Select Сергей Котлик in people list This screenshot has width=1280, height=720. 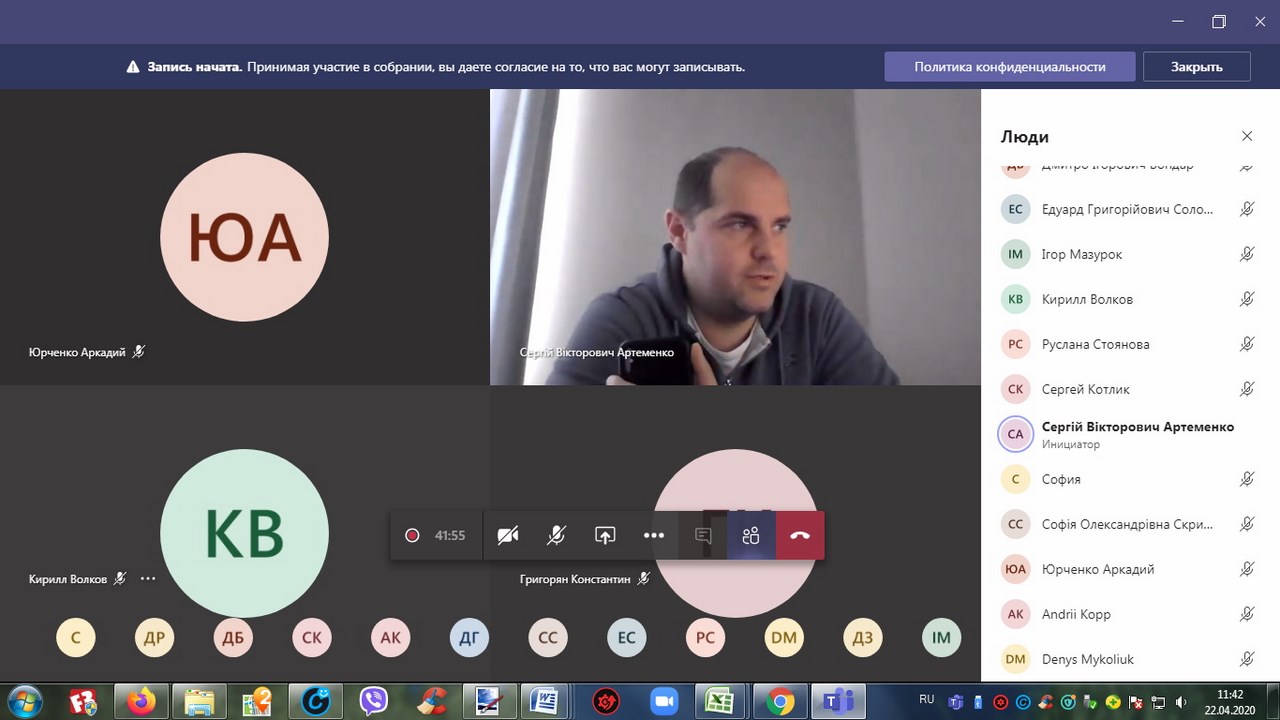click(1130, 389)
